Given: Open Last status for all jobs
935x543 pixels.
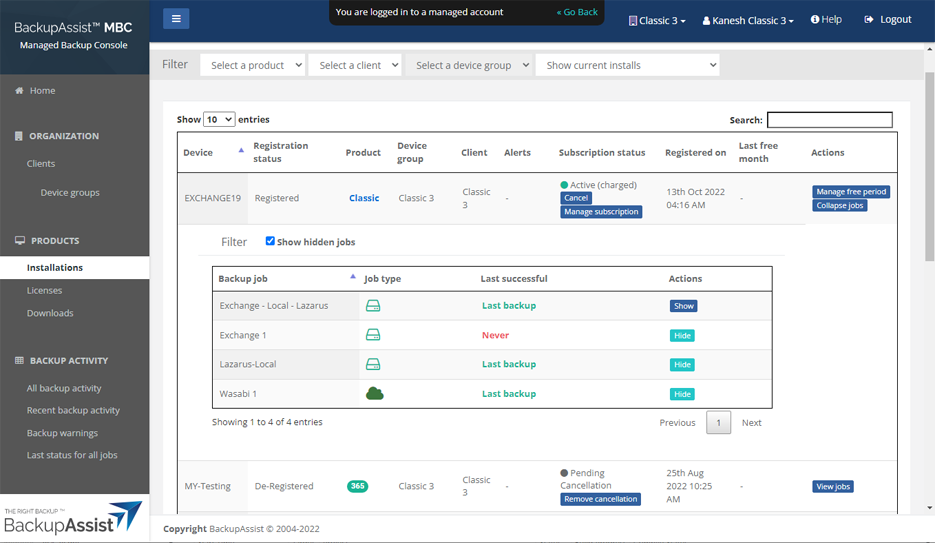Looking at the screenshot, I should click(x=72, y=455).
